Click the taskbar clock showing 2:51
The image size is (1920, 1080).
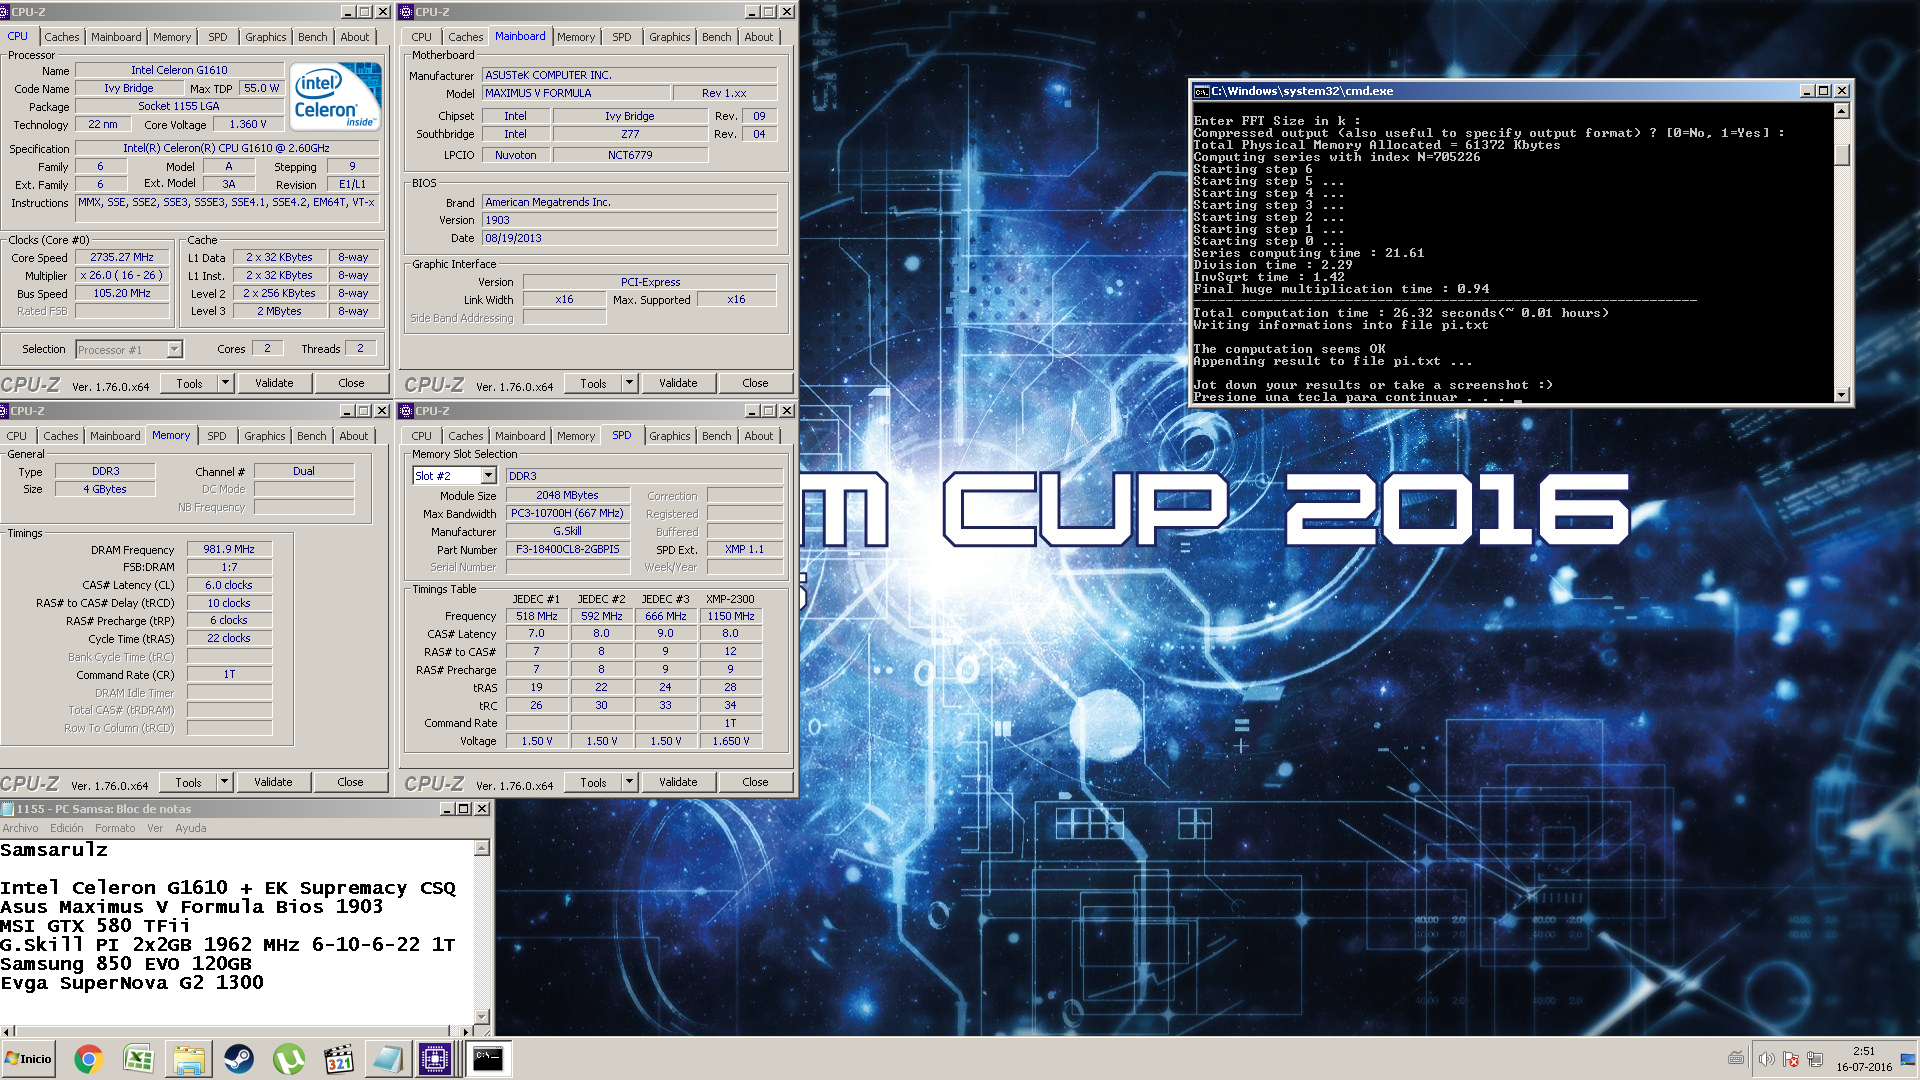click(1864, 1051)
